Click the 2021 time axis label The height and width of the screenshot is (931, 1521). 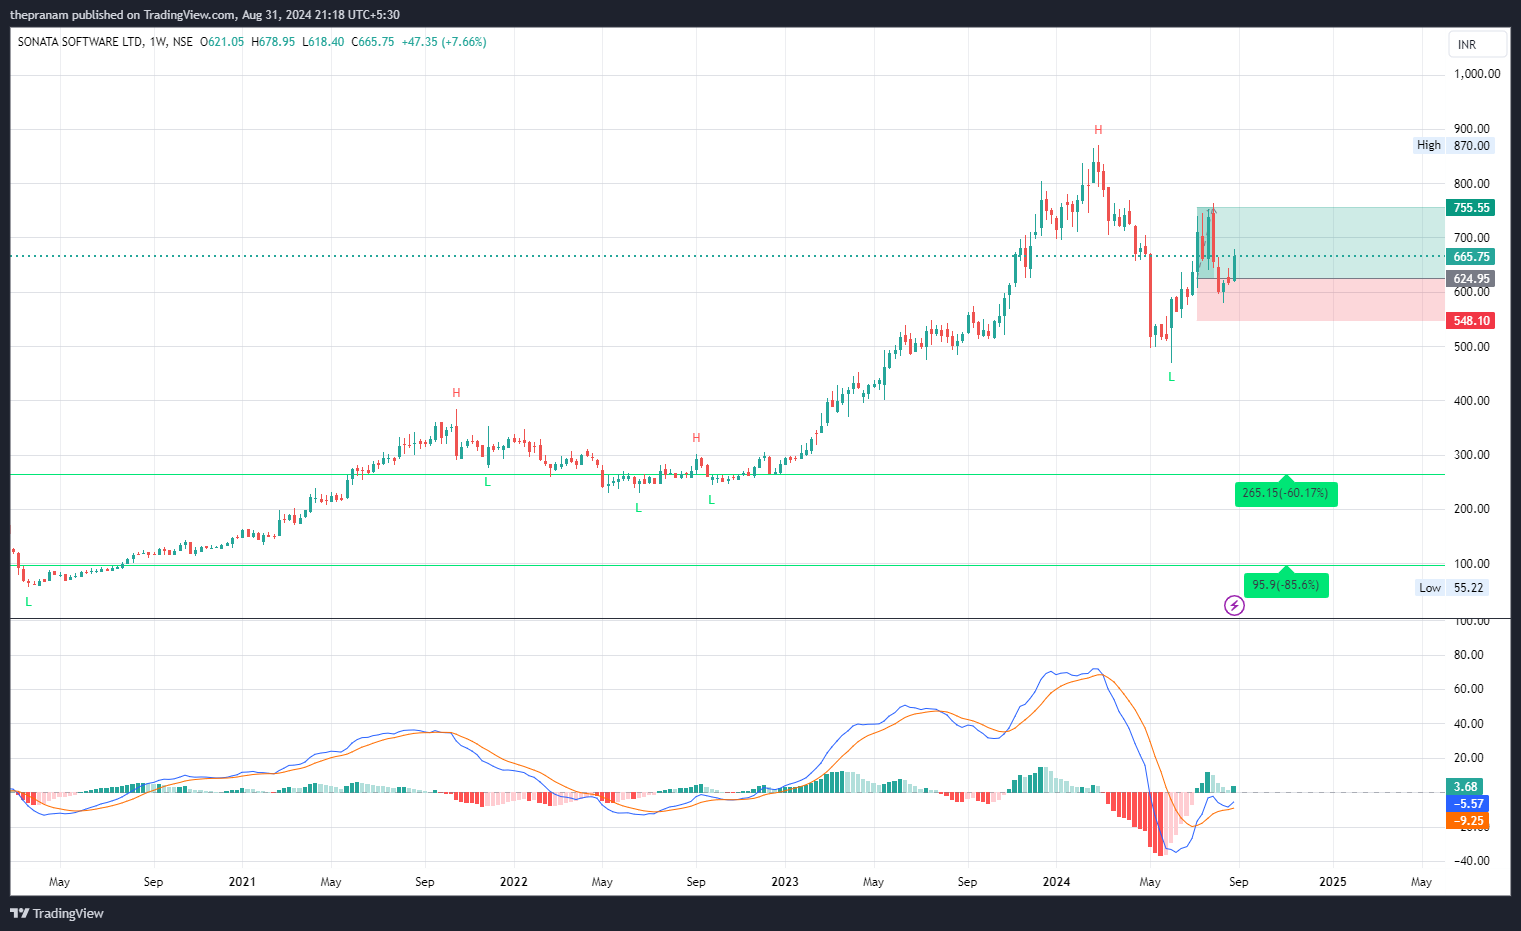242,882
